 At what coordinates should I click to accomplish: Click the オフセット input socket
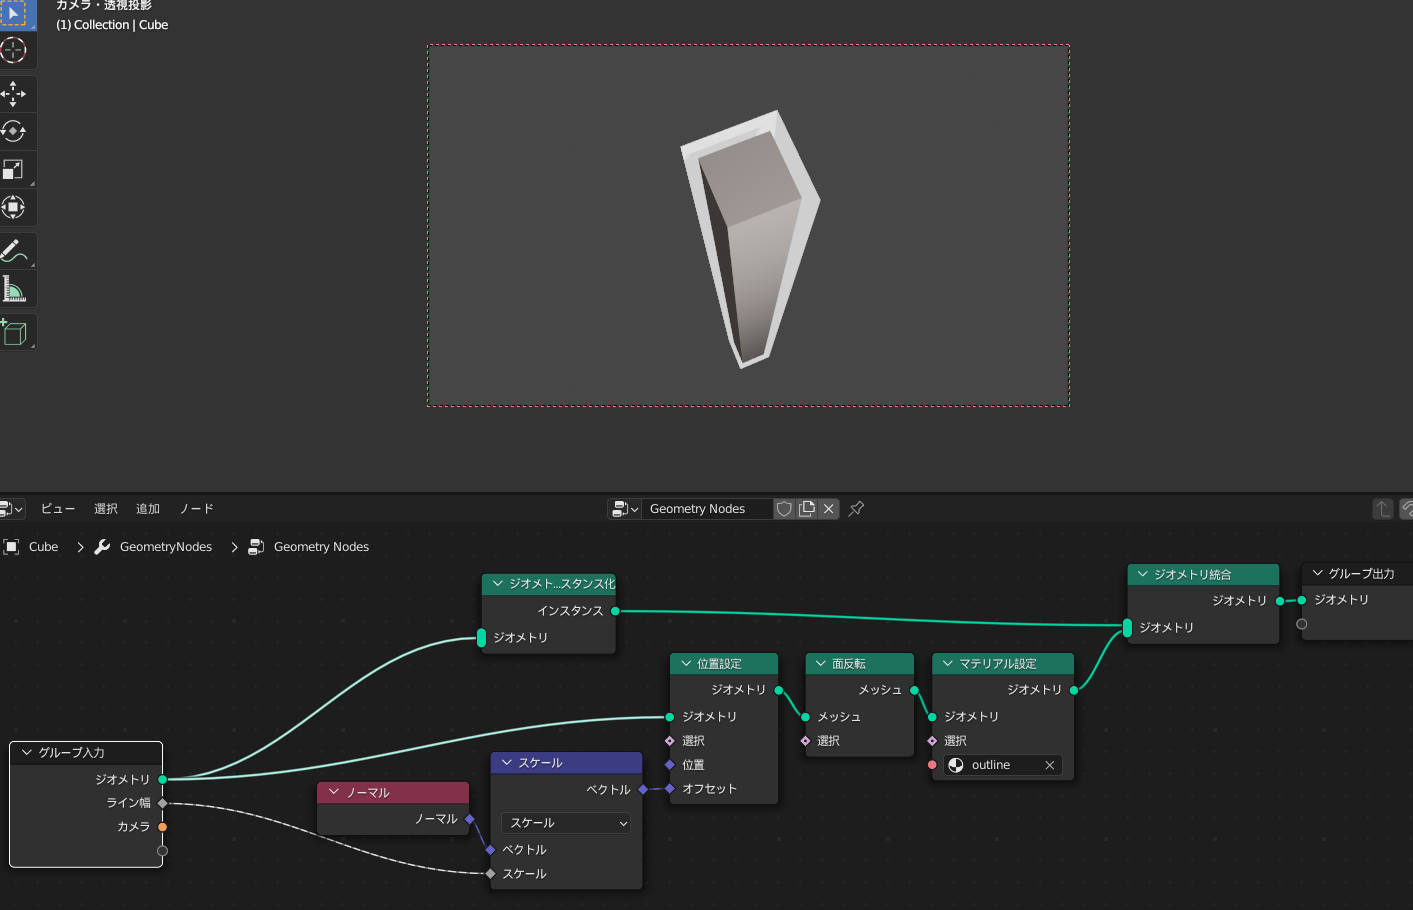(x=669, y=789)
